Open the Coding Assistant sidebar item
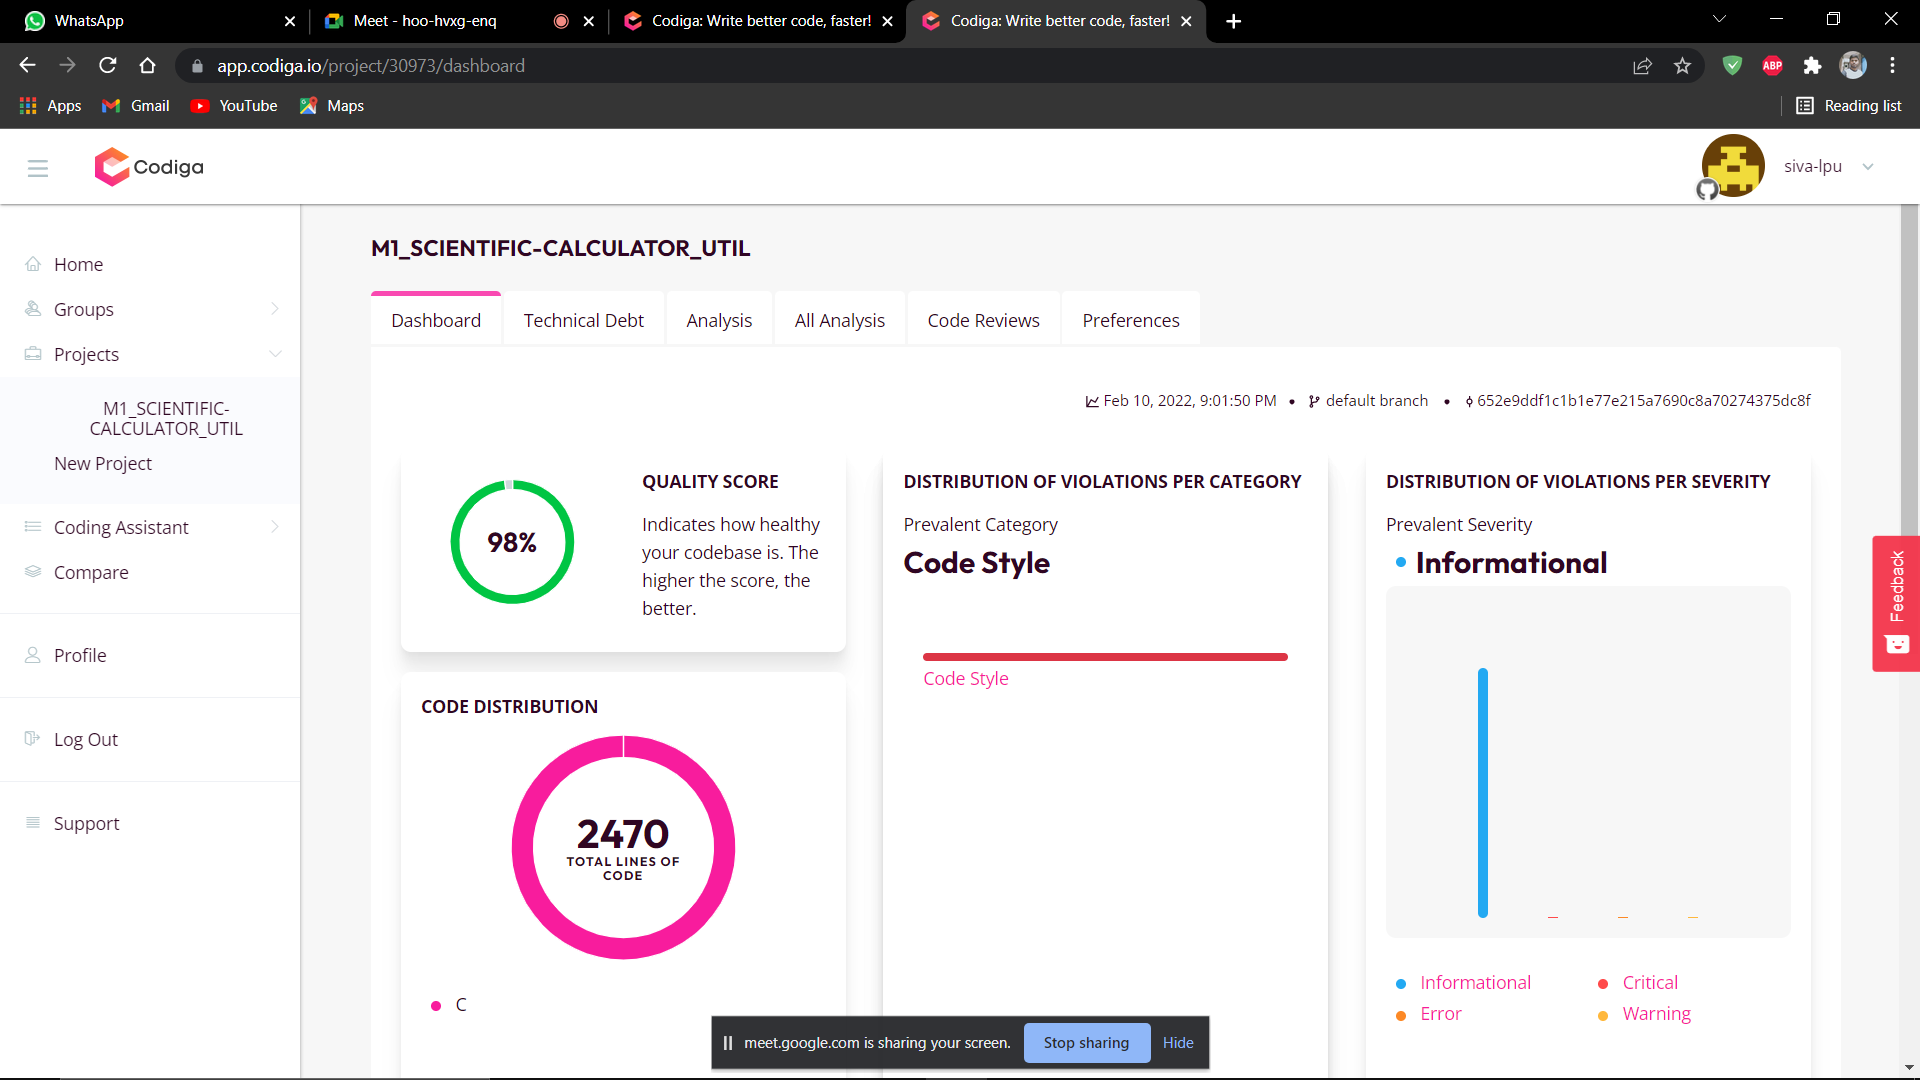The height and width of the screenshot is (1080, 1920). 121,527
